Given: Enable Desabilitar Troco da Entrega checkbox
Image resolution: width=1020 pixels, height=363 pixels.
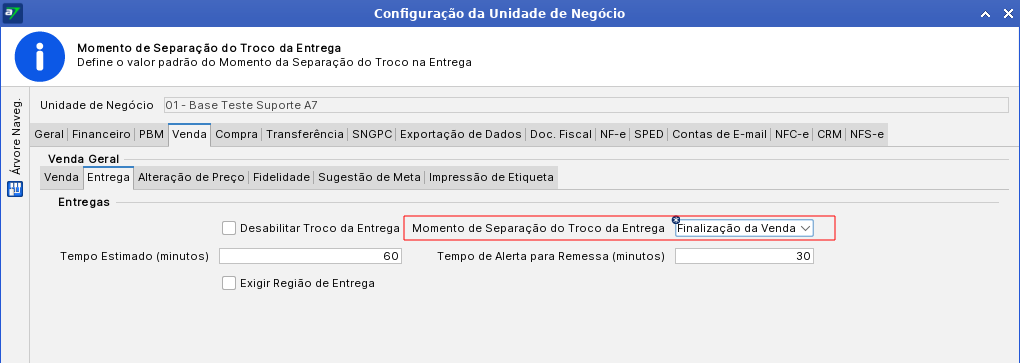Looking at the screenshot, I should click(228, 228).
